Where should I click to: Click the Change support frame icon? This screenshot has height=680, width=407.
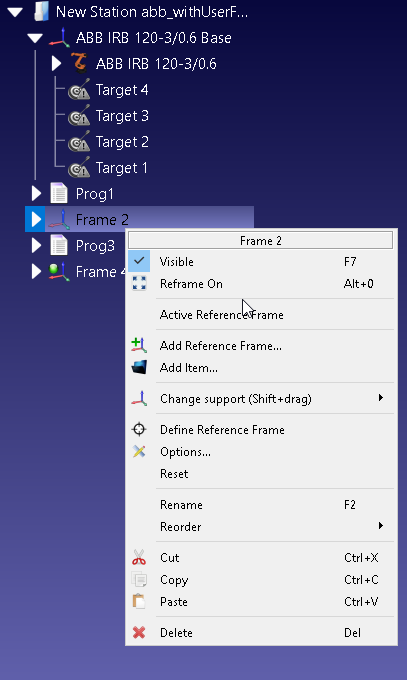click(139, 398)
